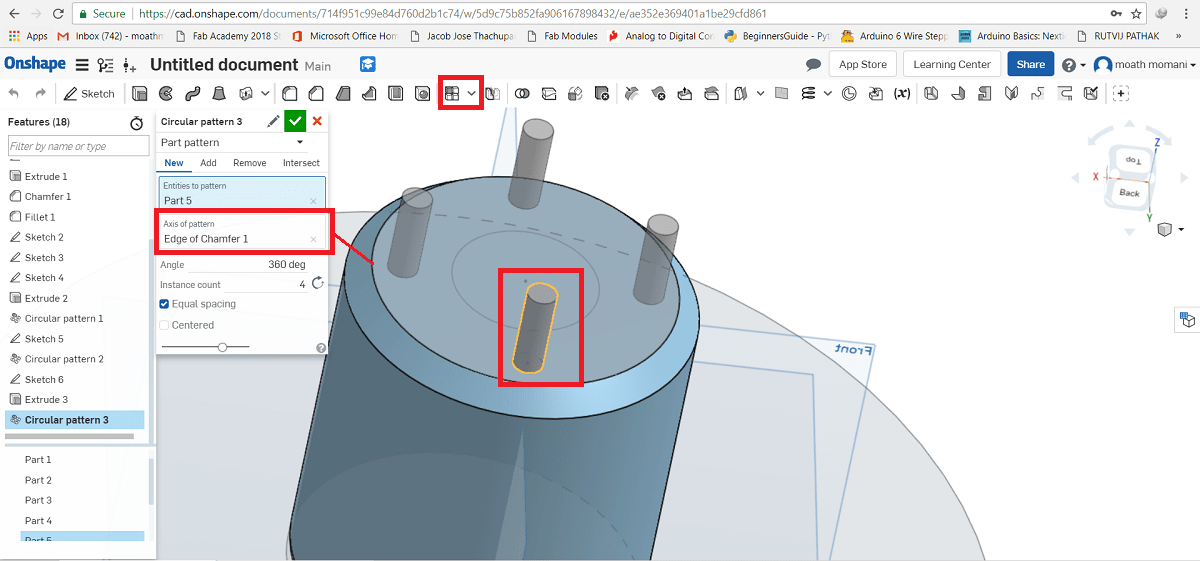1200x561 pixels.
Task: Select Circular pattern 2 in feature list
Action: (x=64, y=359)
